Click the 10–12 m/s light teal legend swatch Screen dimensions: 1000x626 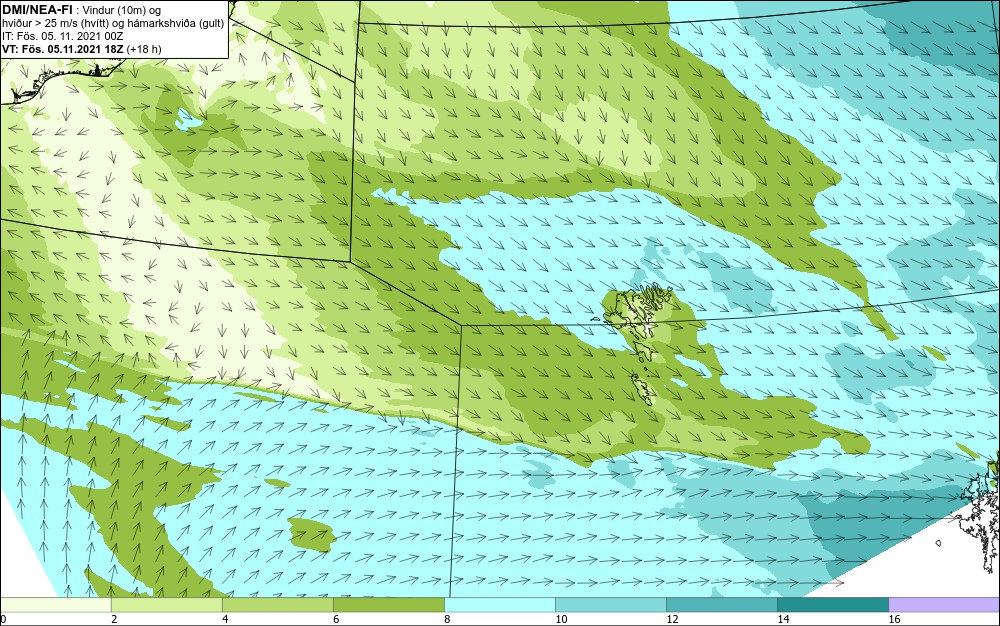coord(610,605)
